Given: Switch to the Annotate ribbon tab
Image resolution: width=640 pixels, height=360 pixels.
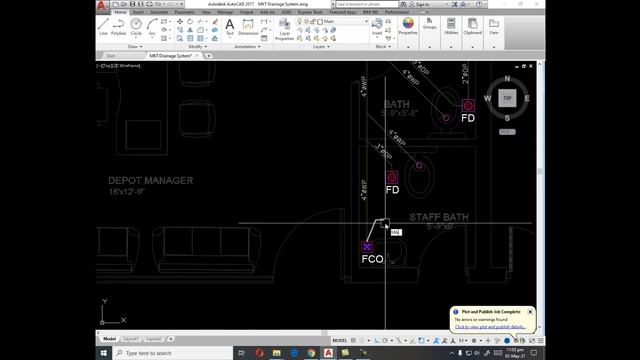Looking at the screenshot, I should click(x=160, y=12).
